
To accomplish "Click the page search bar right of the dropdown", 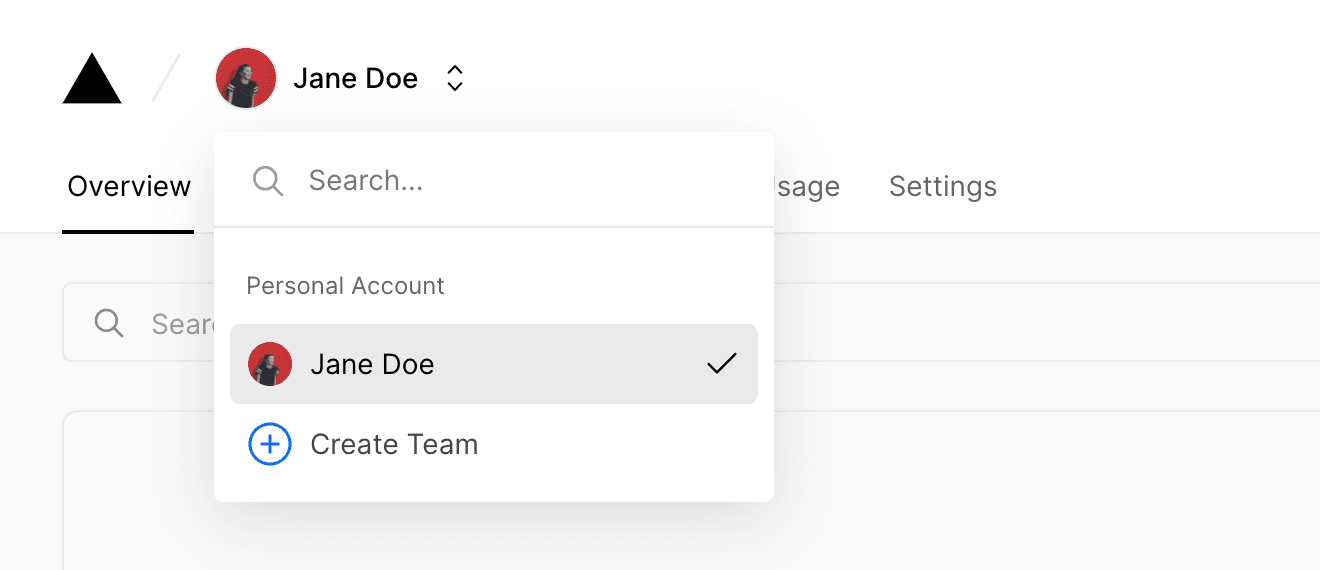I will [1047, 322].
